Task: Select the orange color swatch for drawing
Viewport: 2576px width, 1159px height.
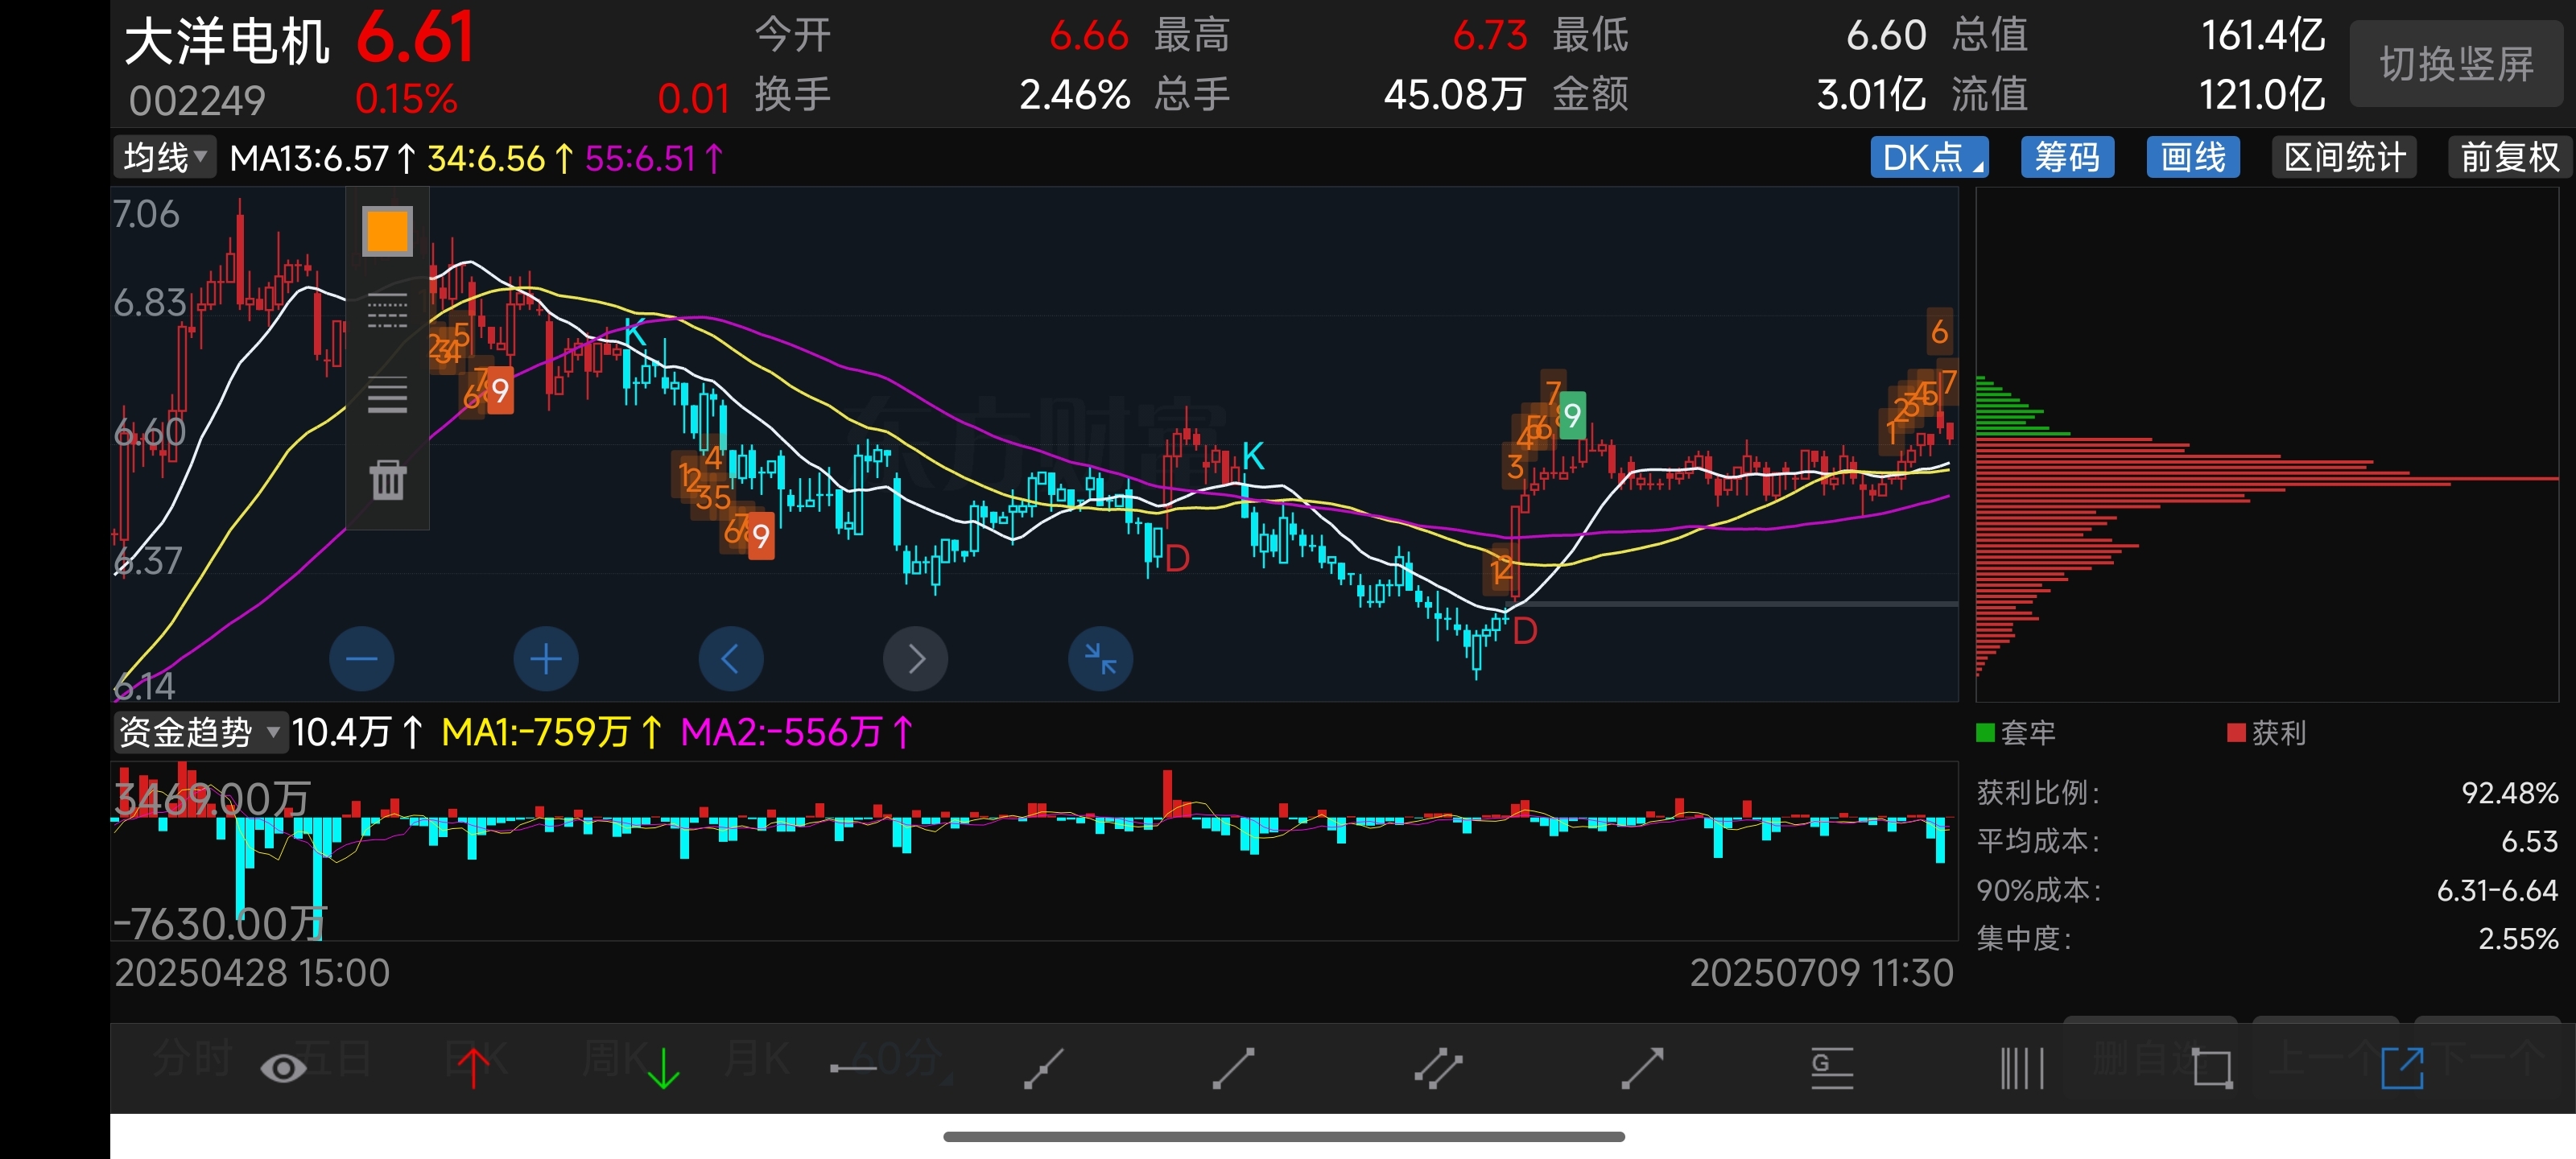Action: (x=387, y=231)
